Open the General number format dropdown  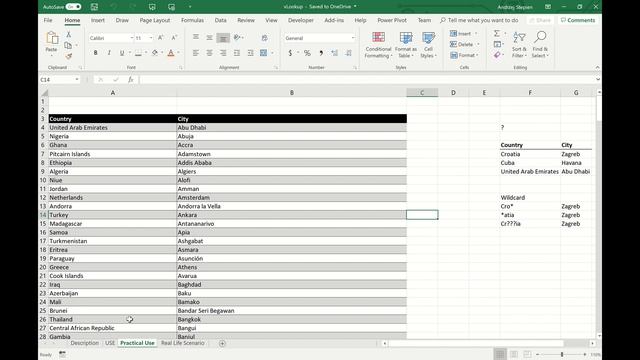[353, 38]
